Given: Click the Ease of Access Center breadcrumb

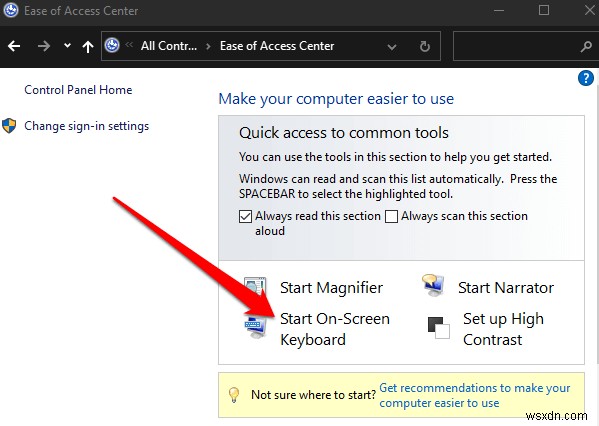Looking at the screenshot, I should click(x=277, y=46).
